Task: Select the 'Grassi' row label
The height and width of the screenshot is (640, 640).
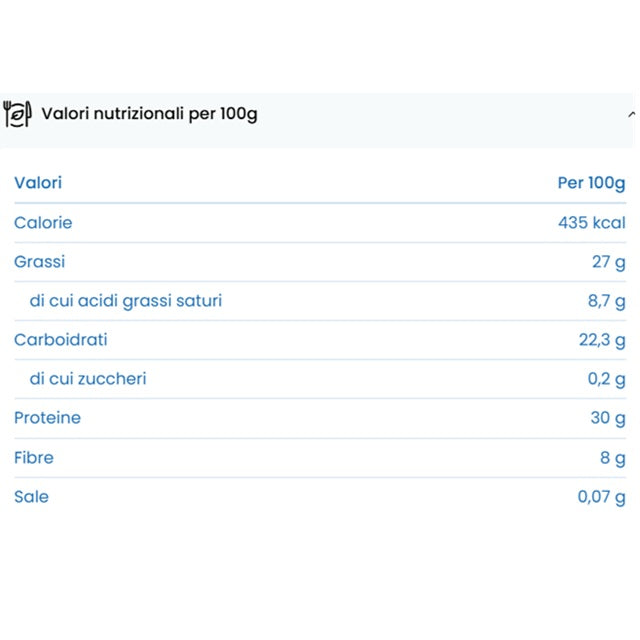Action: tap(39, 262)
